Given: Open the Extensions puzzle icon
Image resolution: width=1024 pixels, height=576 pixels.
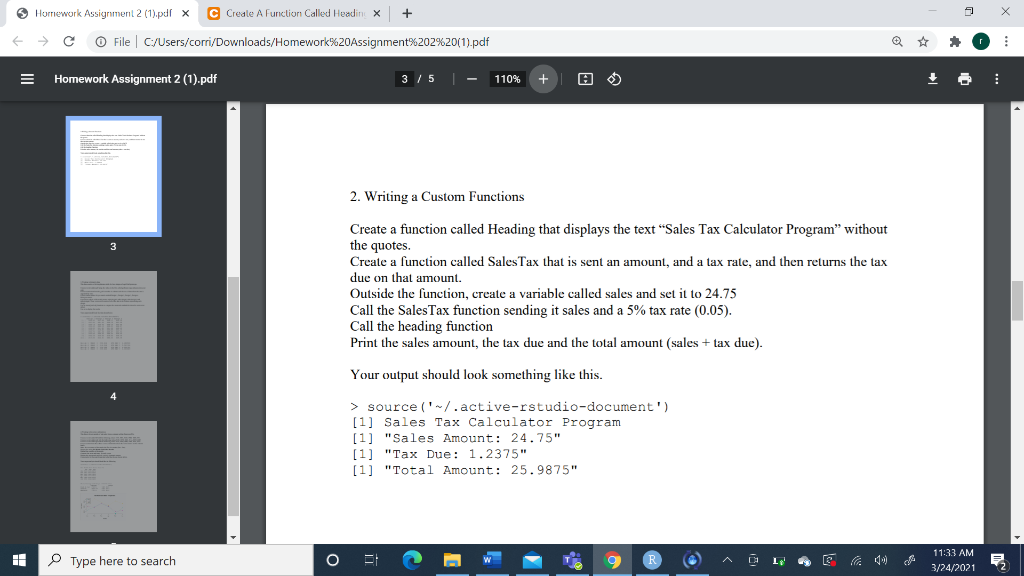Looking at the screenshot, I should pos(955,42).
